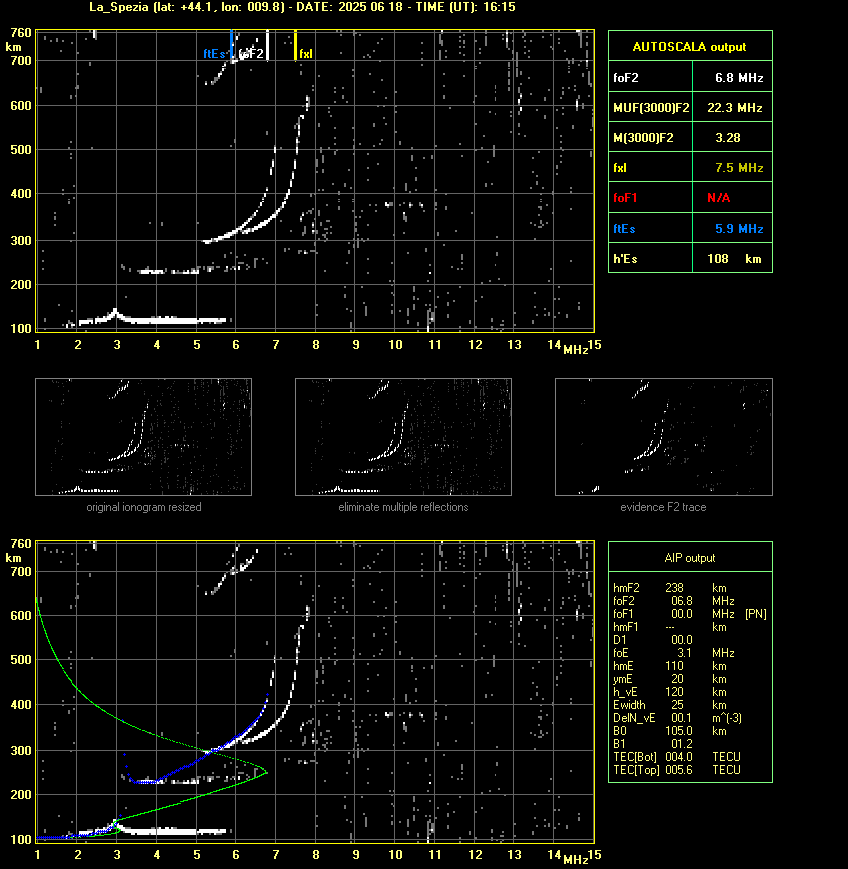Click the blue ftEs marker label in top ionogram
The width and height of the screenshot is (848, 869).
(x=214, y=54)
